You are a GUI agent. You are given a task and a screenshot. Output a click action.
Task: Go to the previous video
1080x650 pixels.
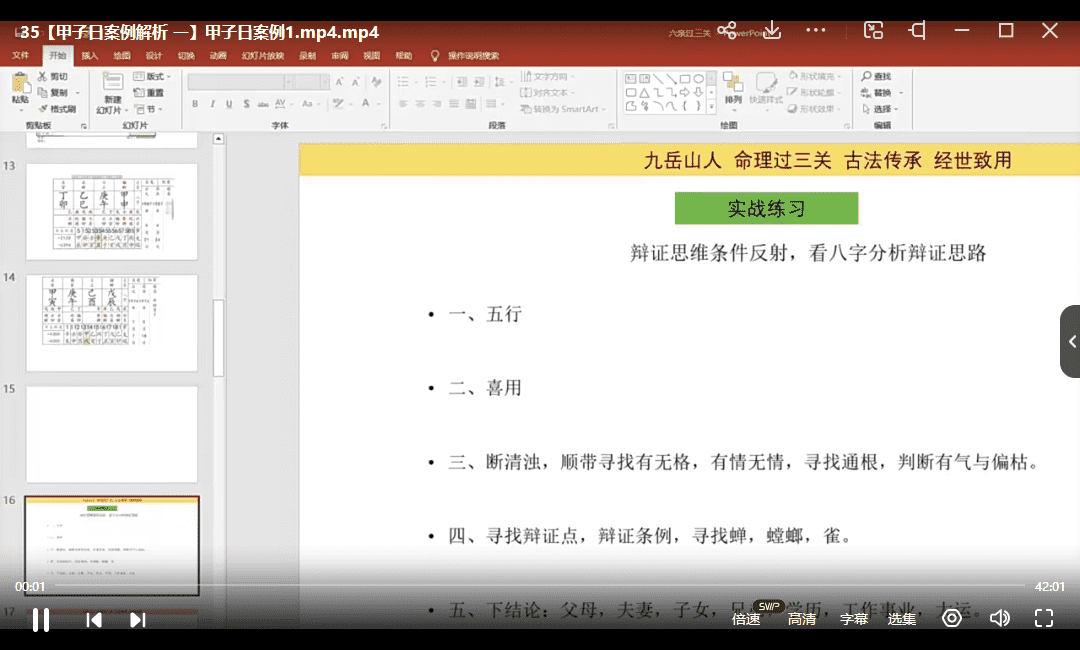click(94, 620)
